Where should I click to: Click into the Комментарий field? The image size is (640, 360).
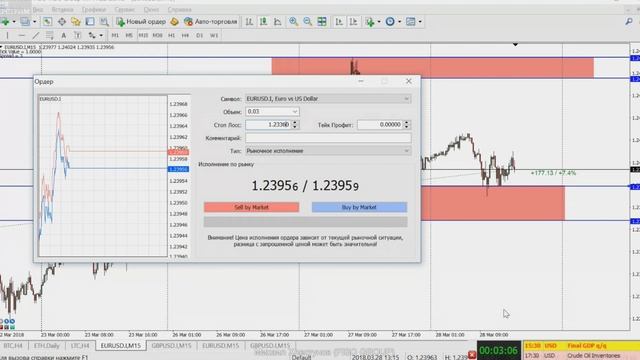pyautogui.click(x=328, y=138)
